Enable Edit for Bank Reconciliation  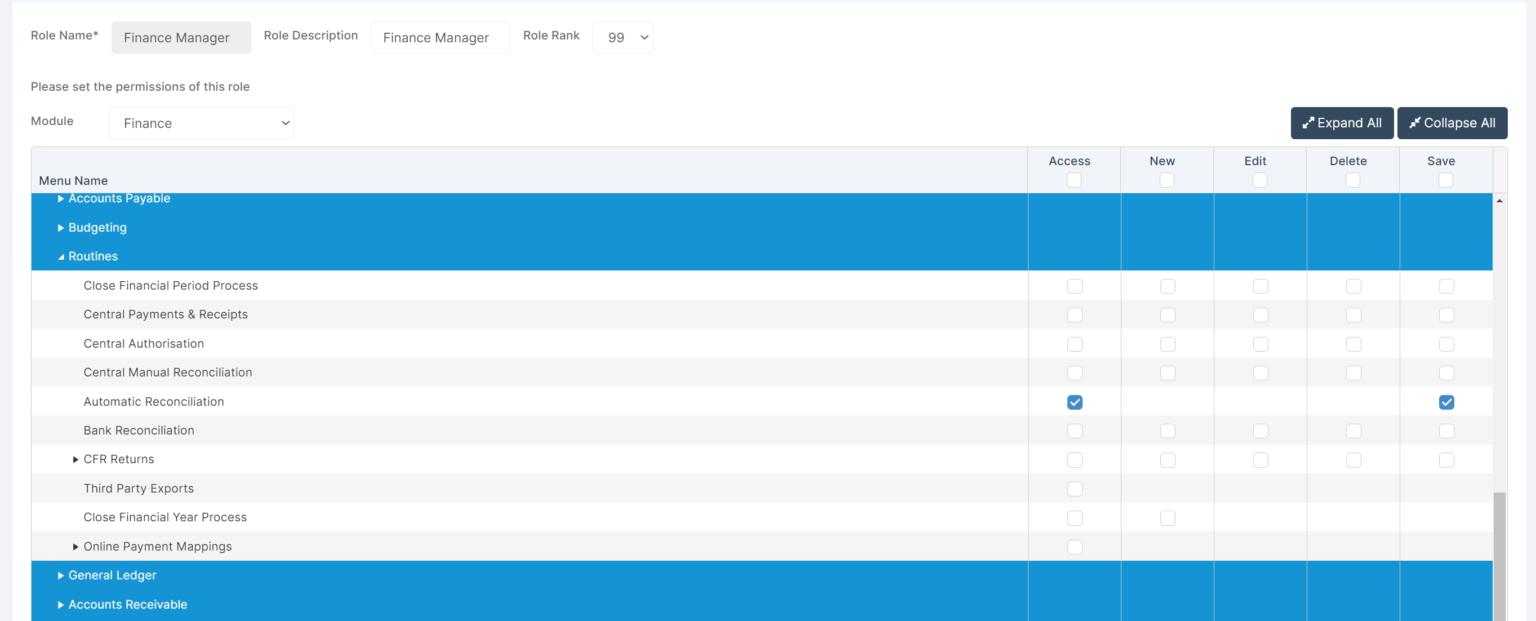pos(1260,431)
